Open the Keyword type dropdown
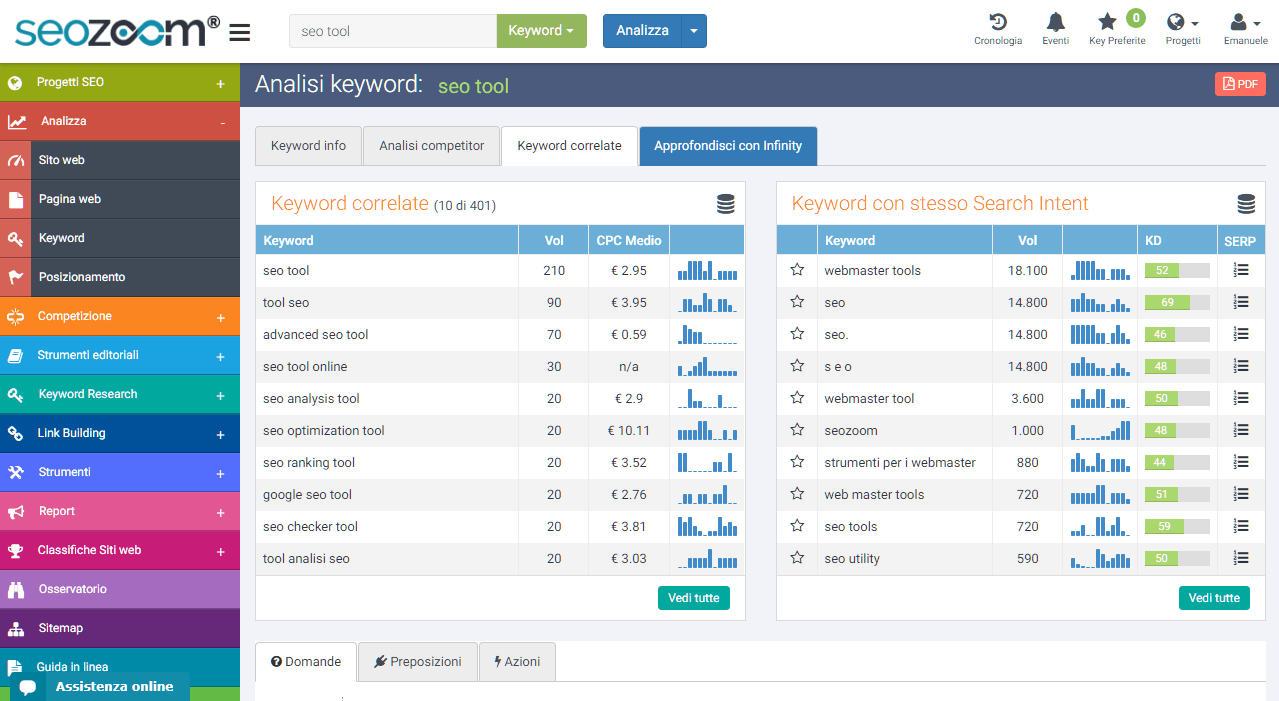This screenshot has width=1279, height=701. pos(540,31)
